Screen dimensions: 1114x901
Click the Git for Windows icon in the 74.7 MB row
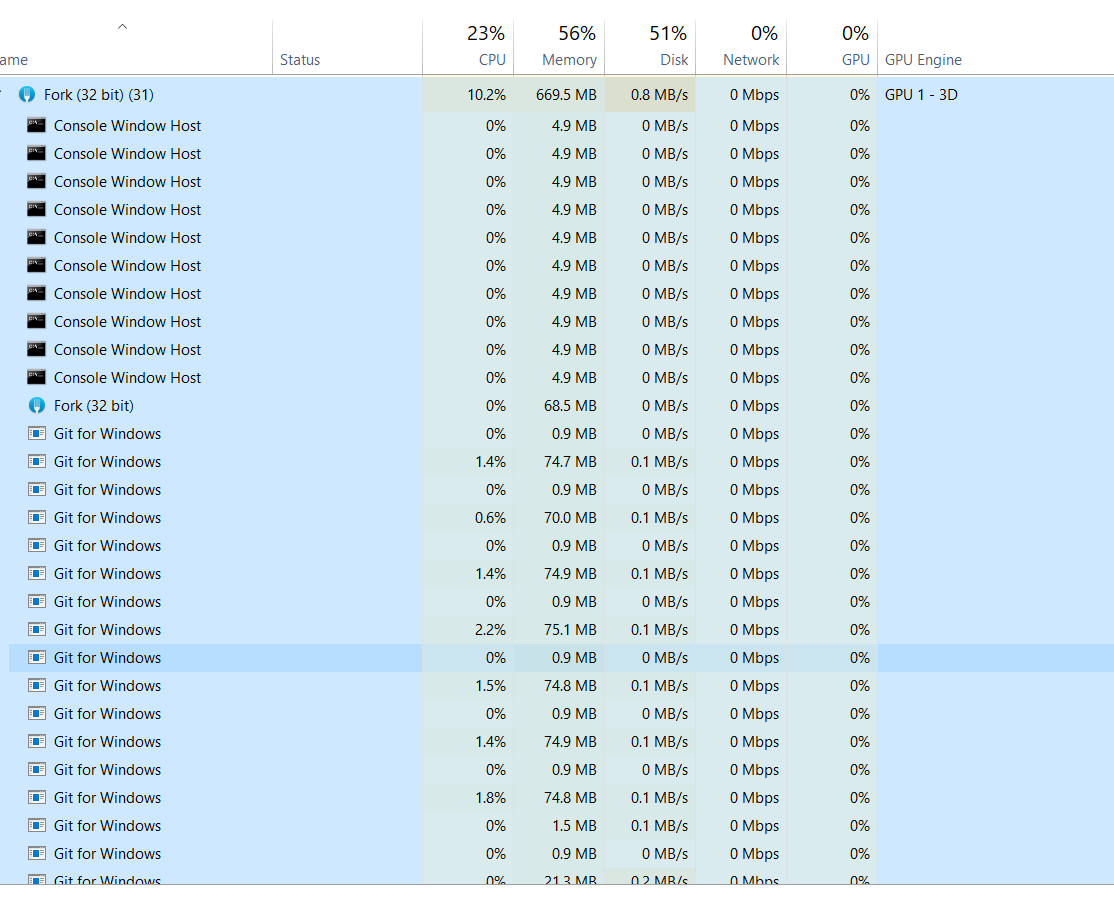[37, 462]
